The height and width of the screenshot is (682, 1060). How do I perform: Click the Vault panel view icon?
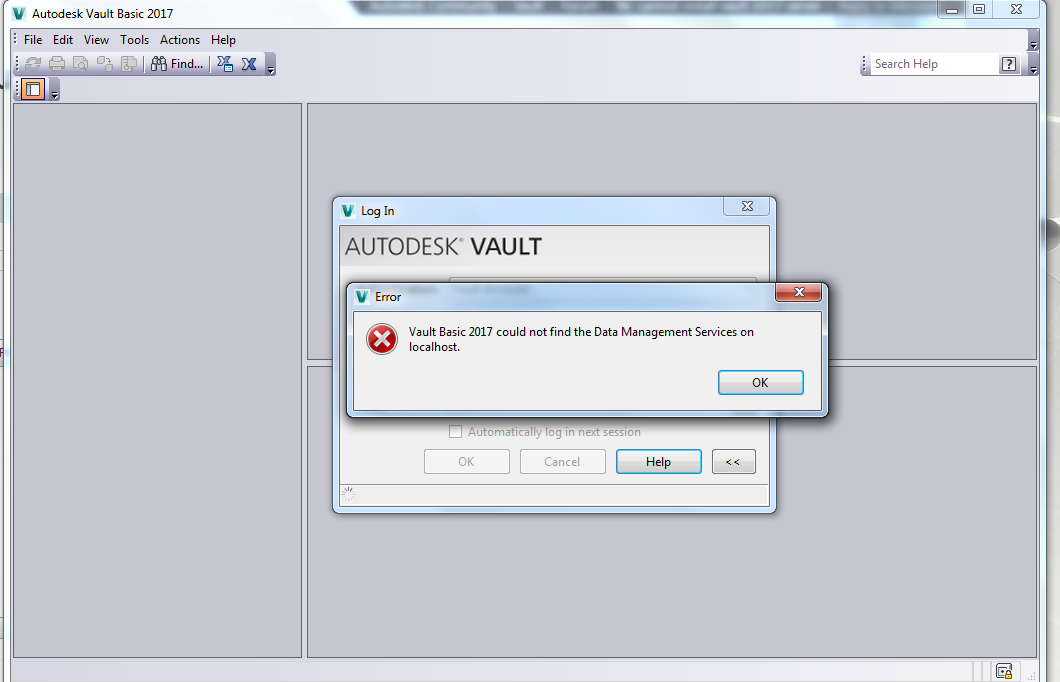(32, 89)
